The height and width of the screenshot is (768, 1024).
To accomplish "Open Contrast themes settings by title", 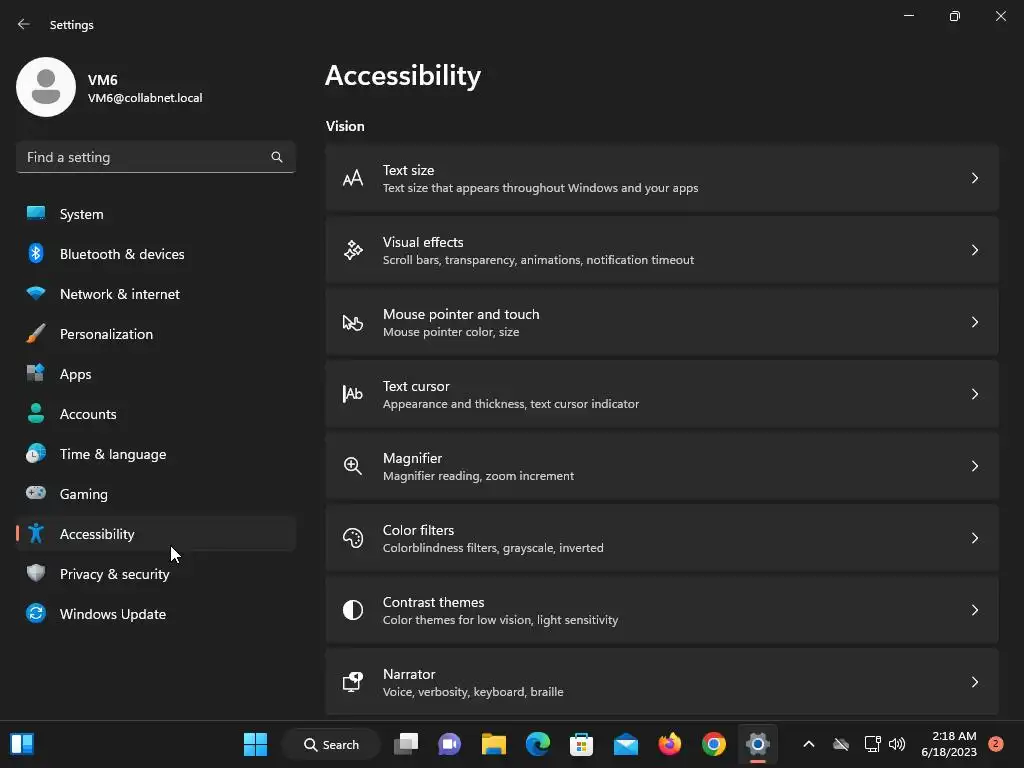I will [x=434, y=601].
